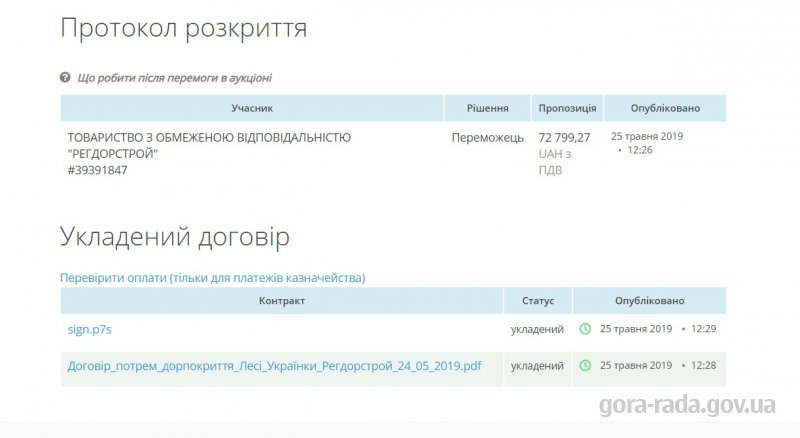Select the 'Учасник' column header
The height and width of the screenshot is (438, 800).
(x=252, y=108)
